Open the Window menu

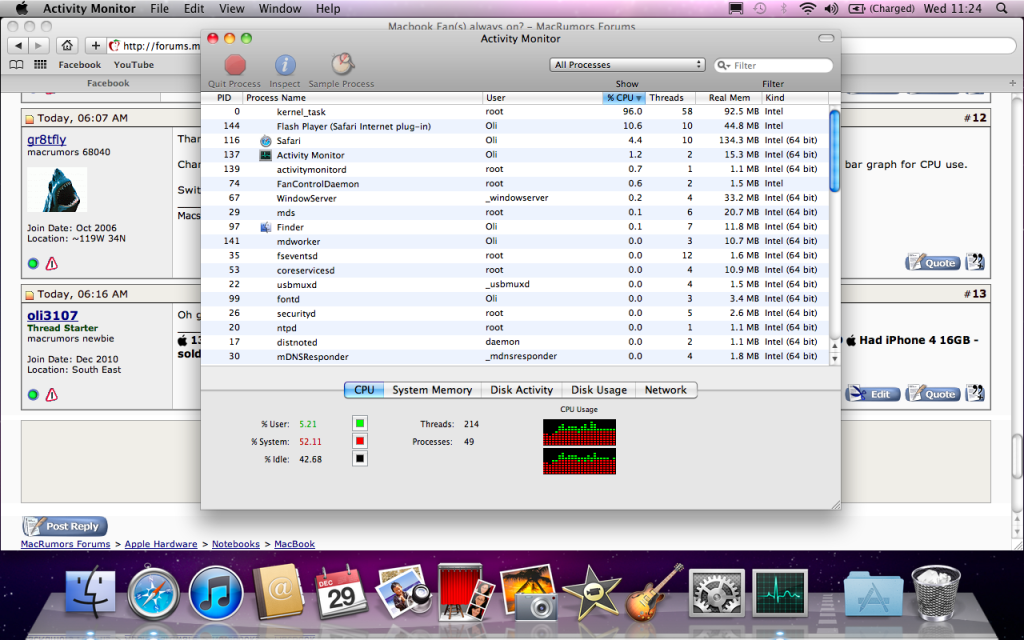[280, 8]
